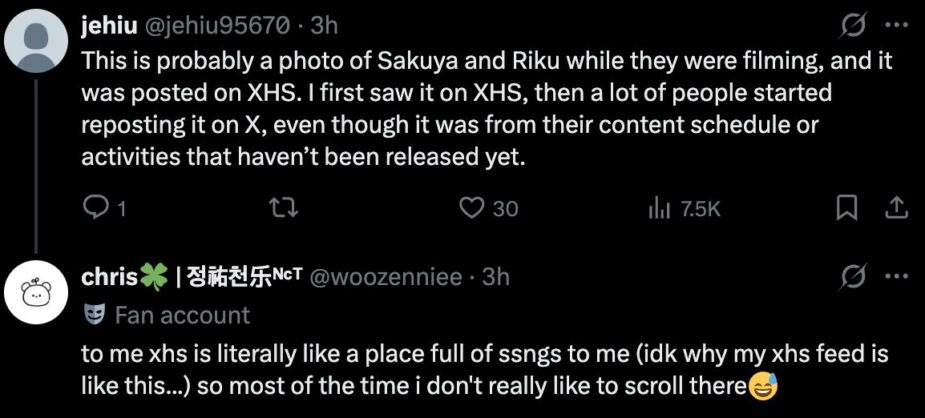Click the share icon on jehiu's post
This screenshot has width=925, height=418.
[x=896, y=207]
